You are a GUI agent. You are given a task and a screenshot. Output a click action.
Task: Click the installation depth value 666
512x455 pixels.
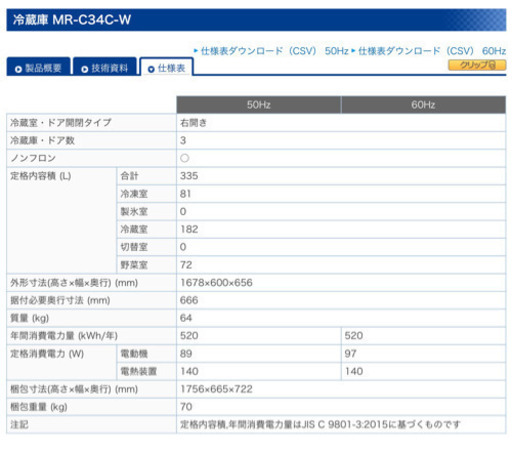pos(189,300)
